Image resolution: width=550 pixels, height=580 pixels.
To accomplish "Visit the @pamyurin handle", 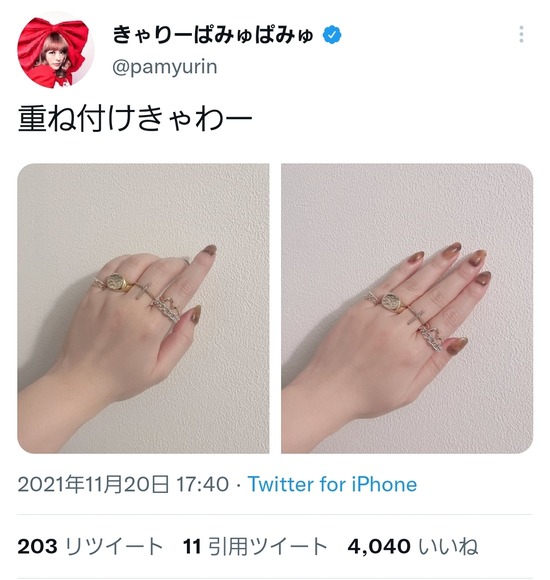I will (165, 67).
